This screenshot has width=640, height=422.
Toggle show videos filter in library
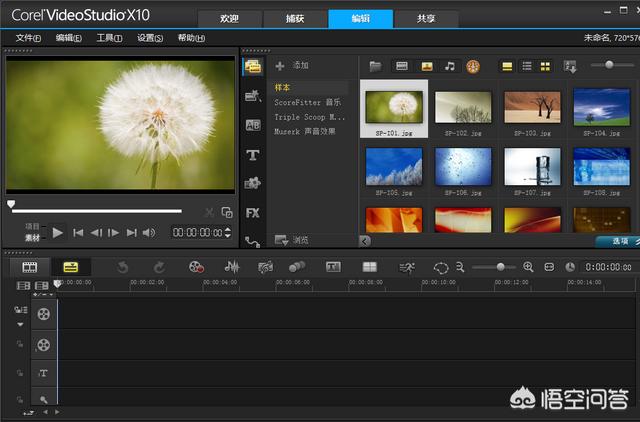(x=402, y=66)
